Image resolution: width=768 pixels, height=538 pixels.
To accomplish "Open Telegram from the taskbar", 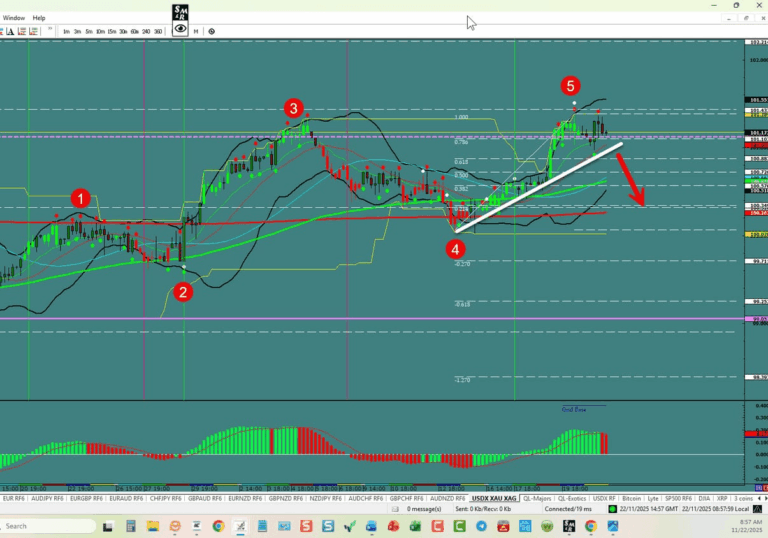I will [x=481, y=527].
